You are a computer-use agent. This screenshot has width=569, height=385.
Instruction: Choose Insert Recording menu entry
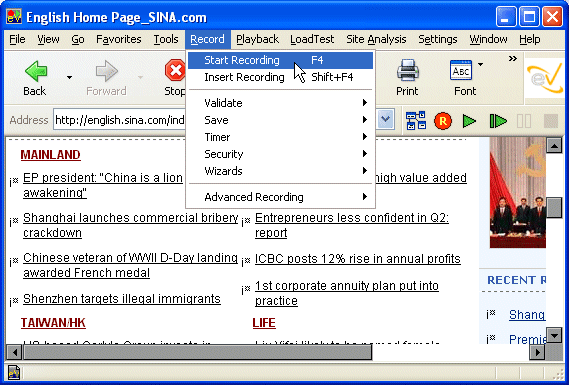281,77
